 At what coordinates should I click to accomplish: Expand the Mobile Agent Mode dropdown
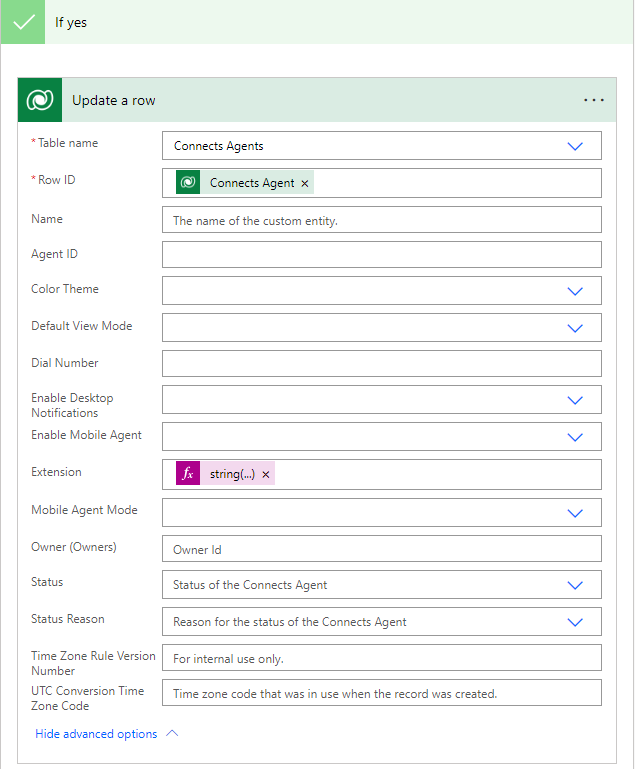pos(575,513)
